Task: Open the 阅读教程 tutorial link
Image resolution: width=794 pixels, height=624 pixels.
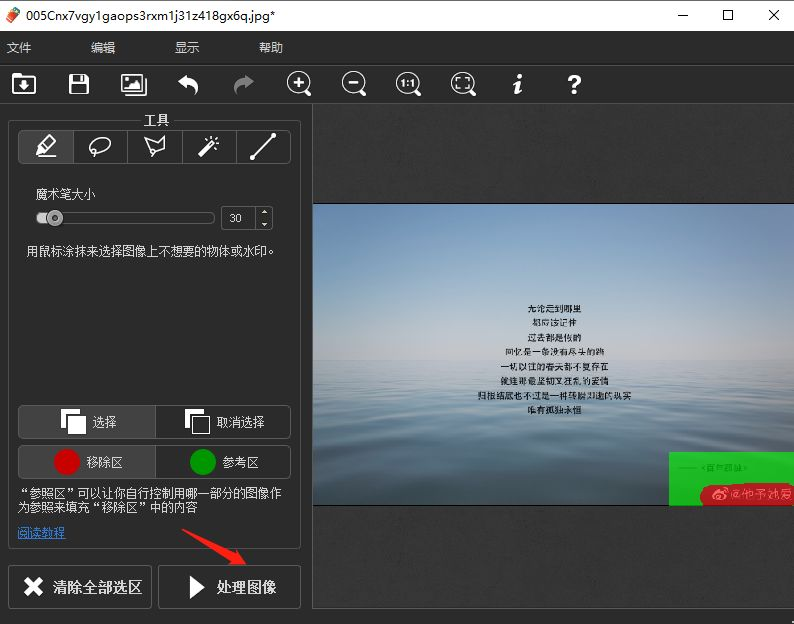Action: [x=41, y=533]
